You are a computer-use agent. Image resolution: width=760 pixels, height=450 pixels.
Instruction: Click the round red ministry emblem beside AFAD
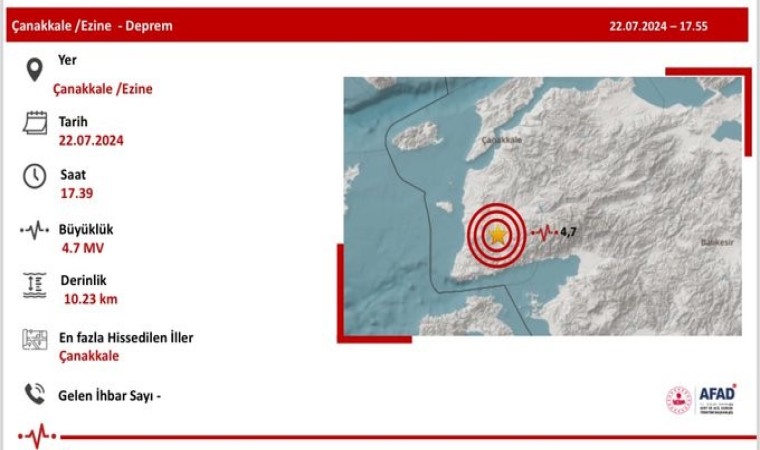(x=679, y=400)
